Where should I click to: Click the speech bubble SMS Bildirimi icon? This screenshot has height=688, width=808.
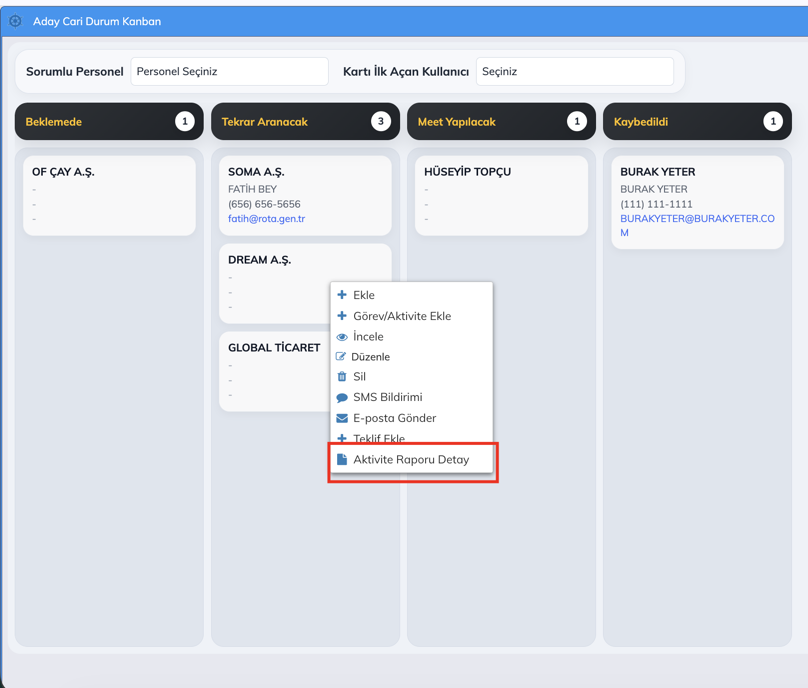click(x=342, y=398)
